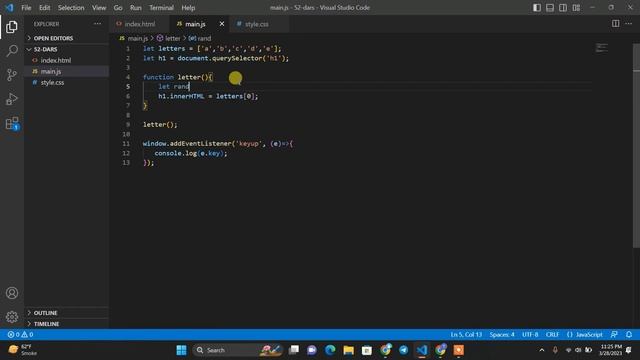Image resolution: width=640 pixels, height=360 pixels.
Task: Open the UTF-8 encoding selector
Action: (x=530, y=334)
